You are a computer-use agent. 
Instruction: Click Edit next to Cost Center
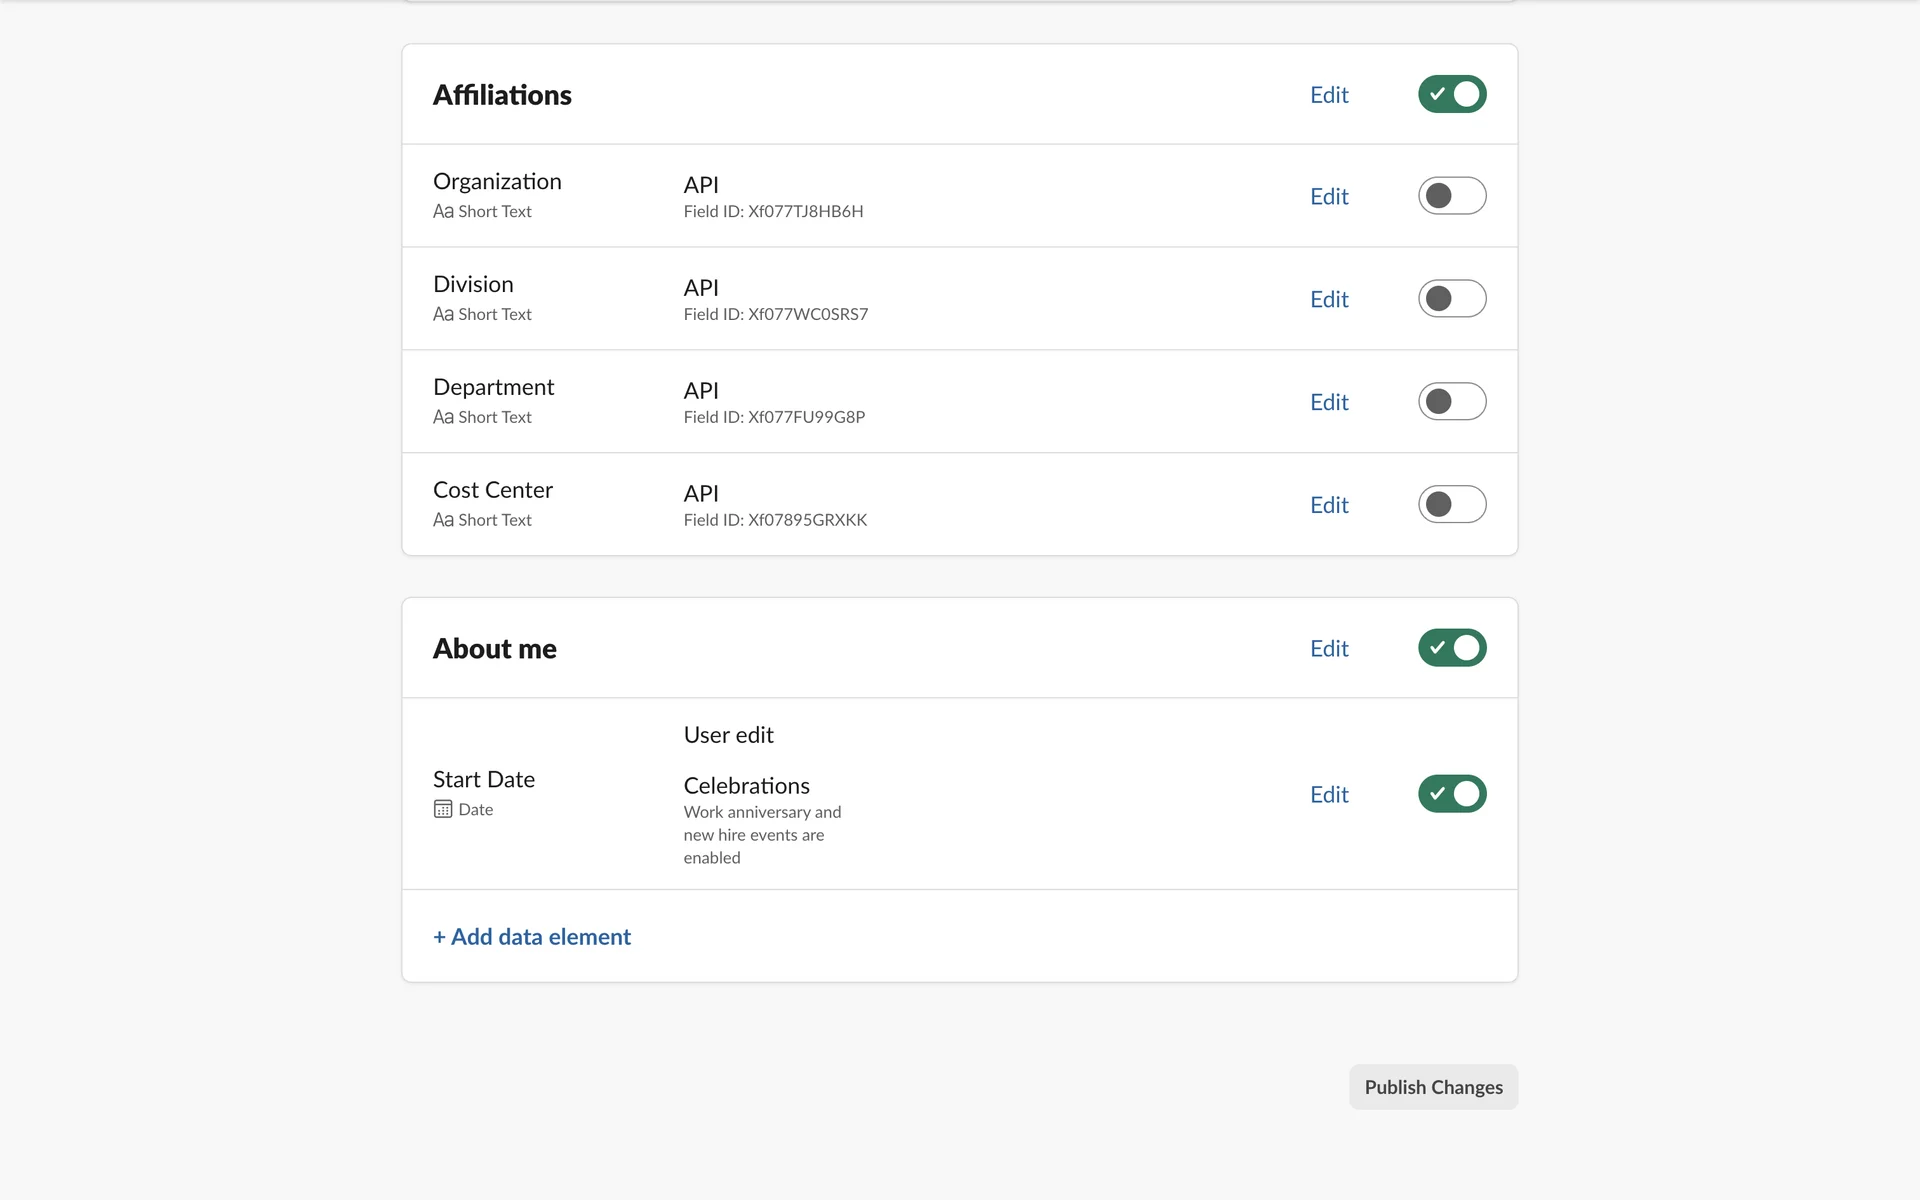1329,506
